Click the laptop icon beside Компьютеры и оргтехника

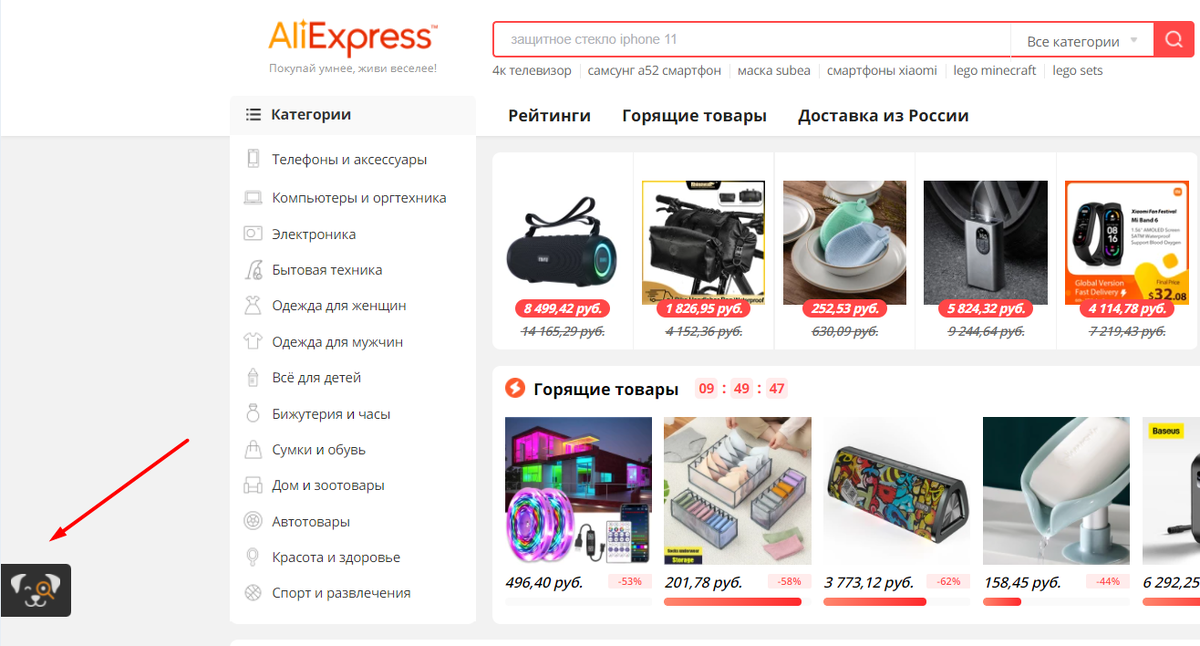[253, 198]
